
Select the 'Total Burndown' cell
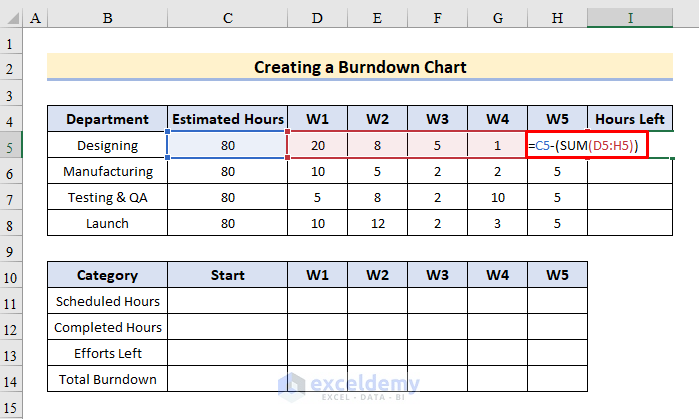click(107, 379)
